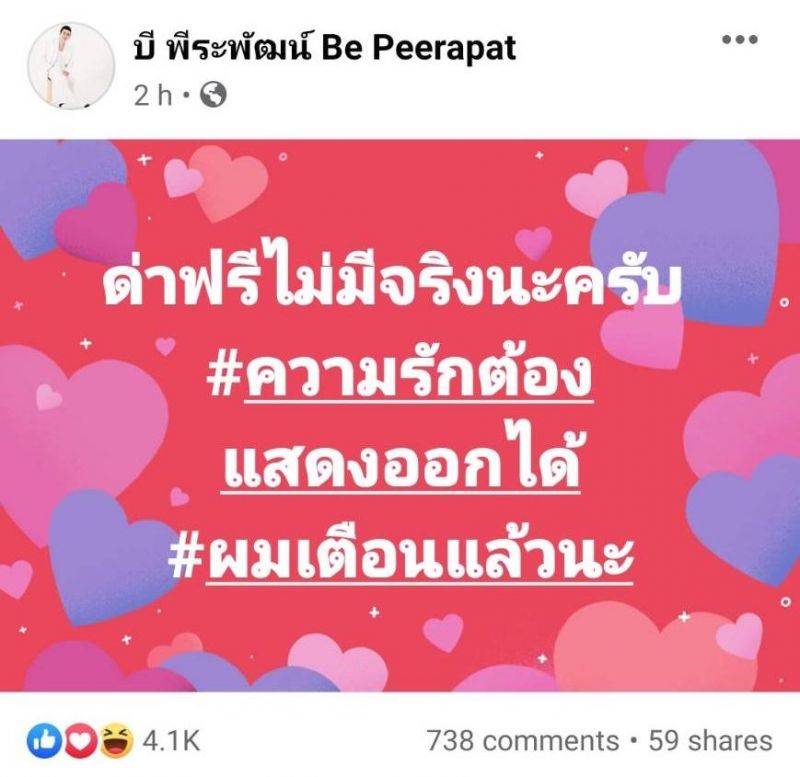Click the Haha laughing reaction icon
This screenshot has height=777, width=800.
coord(116,741)
